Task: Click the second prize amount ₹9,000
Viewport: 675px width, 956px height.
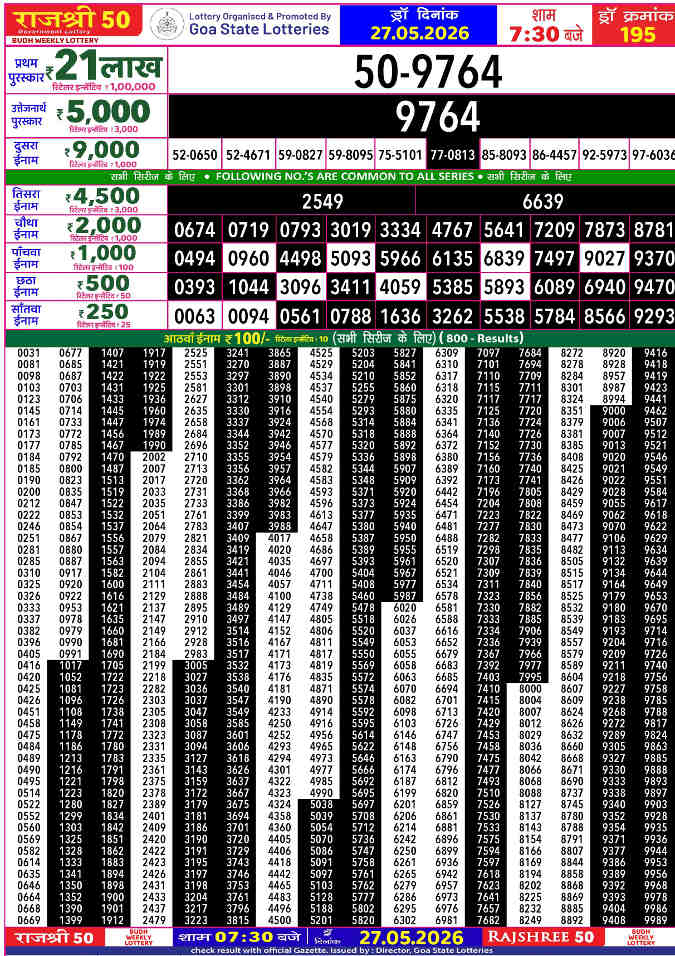Action: 102,150
